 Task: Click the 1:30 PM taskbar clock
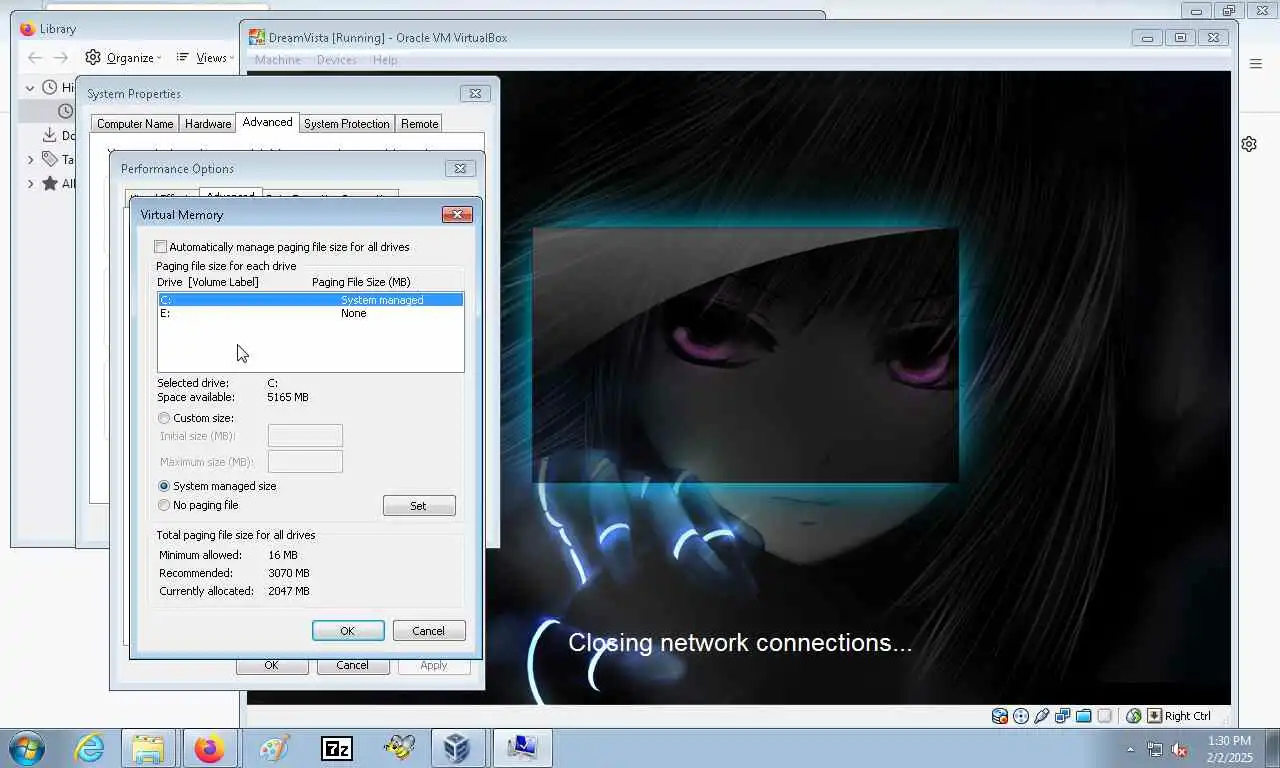(x=1229, y=741)
